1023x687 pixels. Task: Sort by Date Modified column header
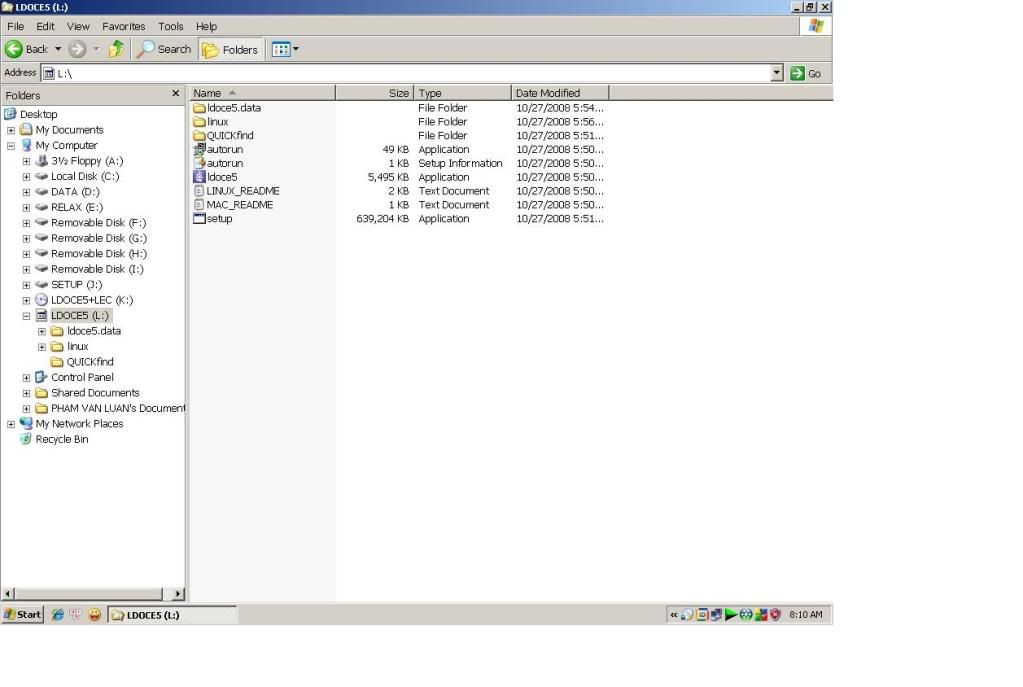coord(560,93)
